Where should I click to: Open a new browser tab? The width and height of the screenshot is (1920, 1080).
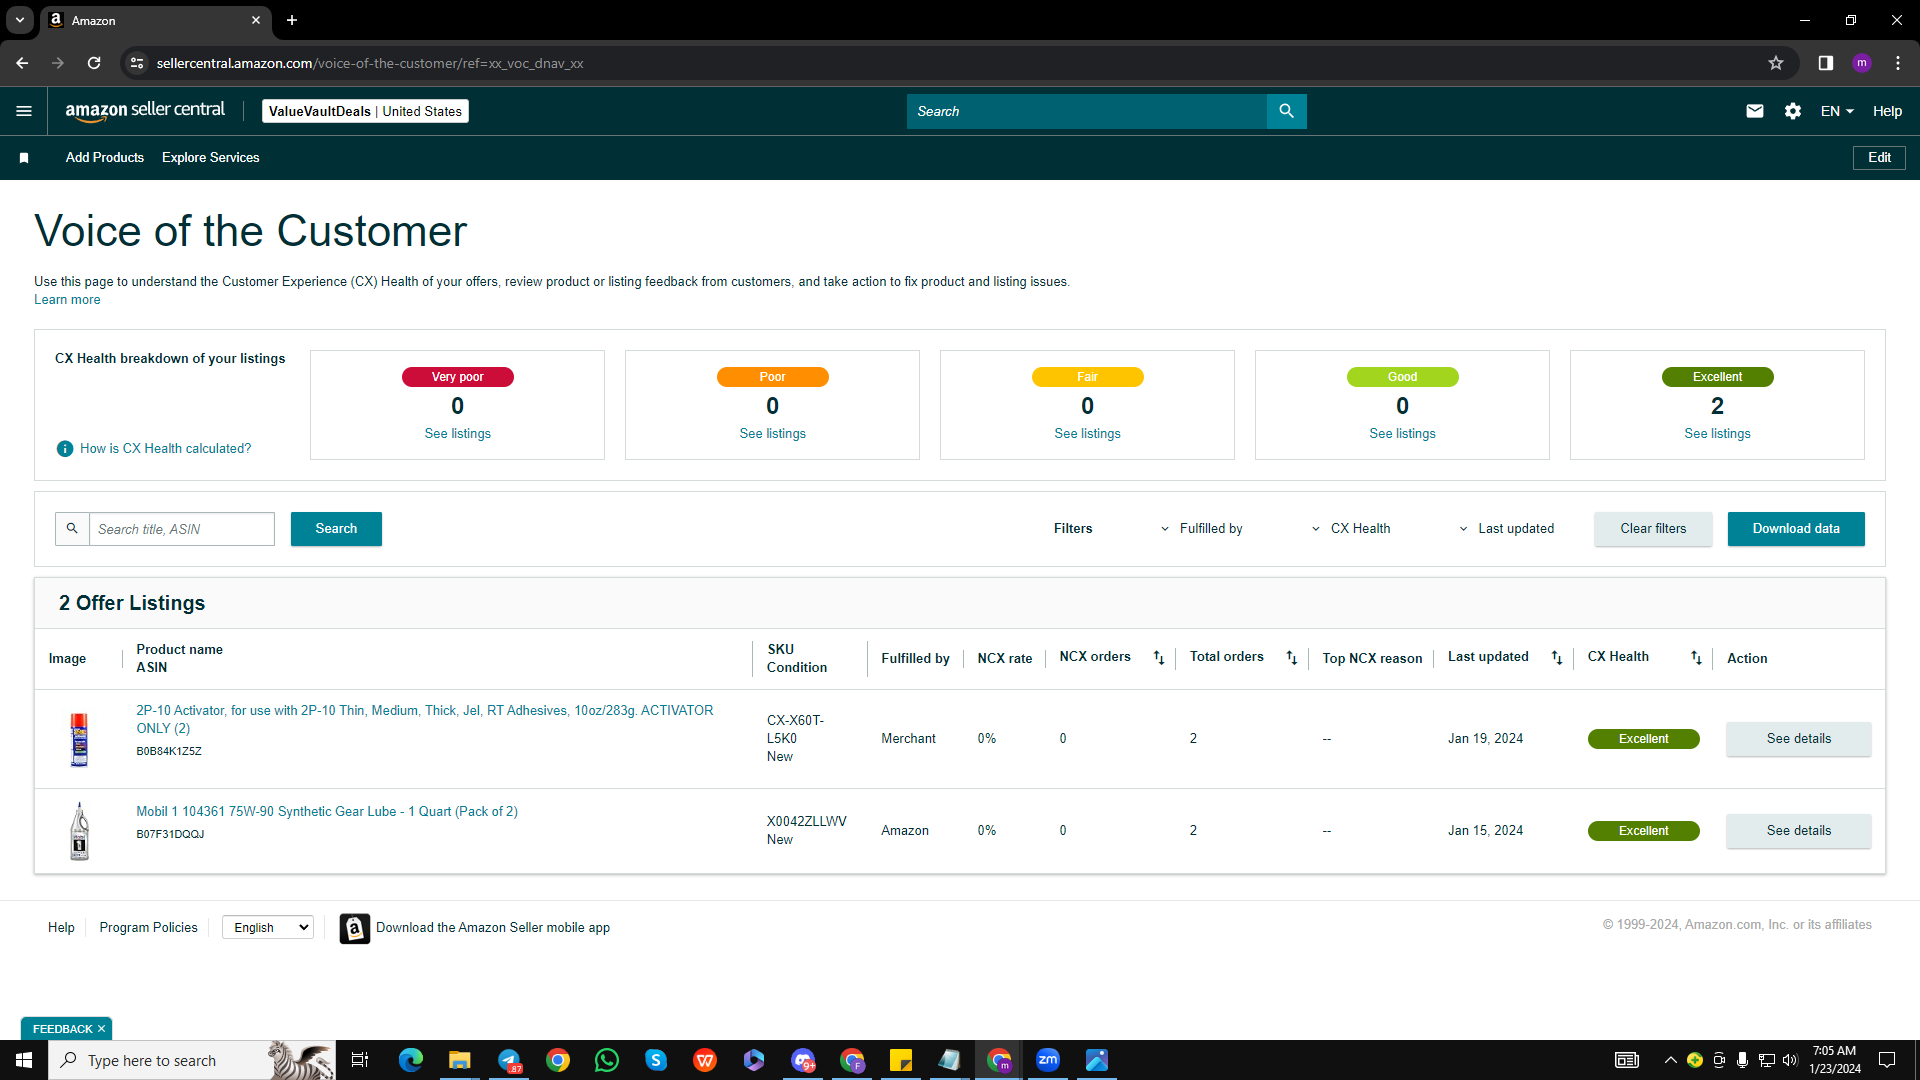click(x=292, y=20)
